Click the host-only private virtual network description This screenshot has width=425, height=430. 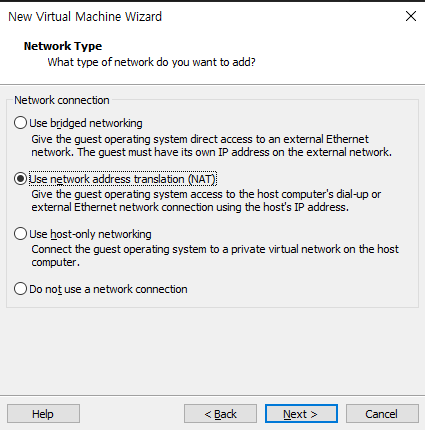click(x=215, y=256)
